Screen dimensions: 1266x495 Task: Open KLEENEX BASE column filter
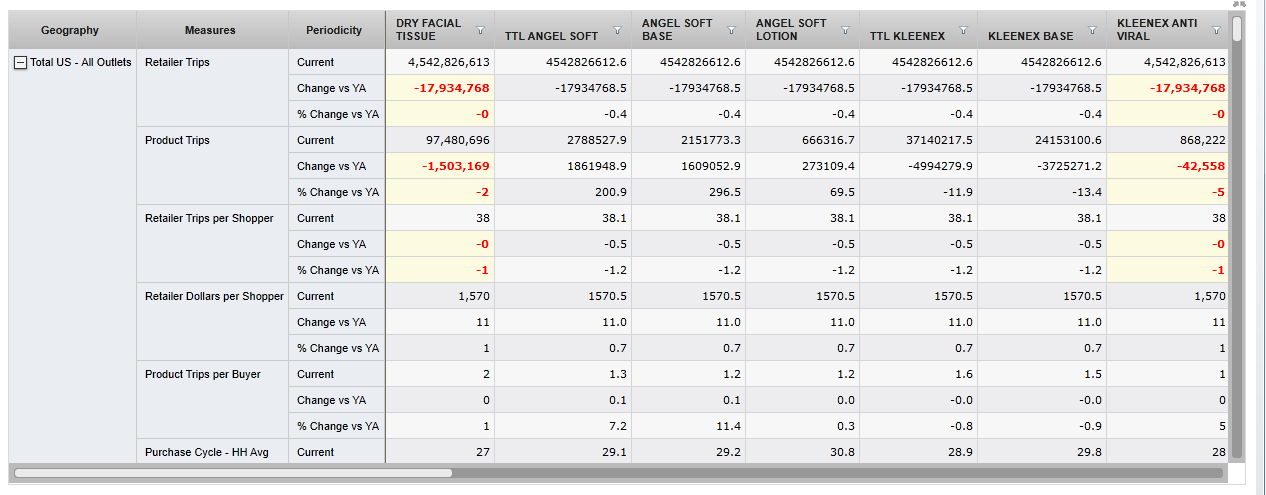(x=1093, y=30)
